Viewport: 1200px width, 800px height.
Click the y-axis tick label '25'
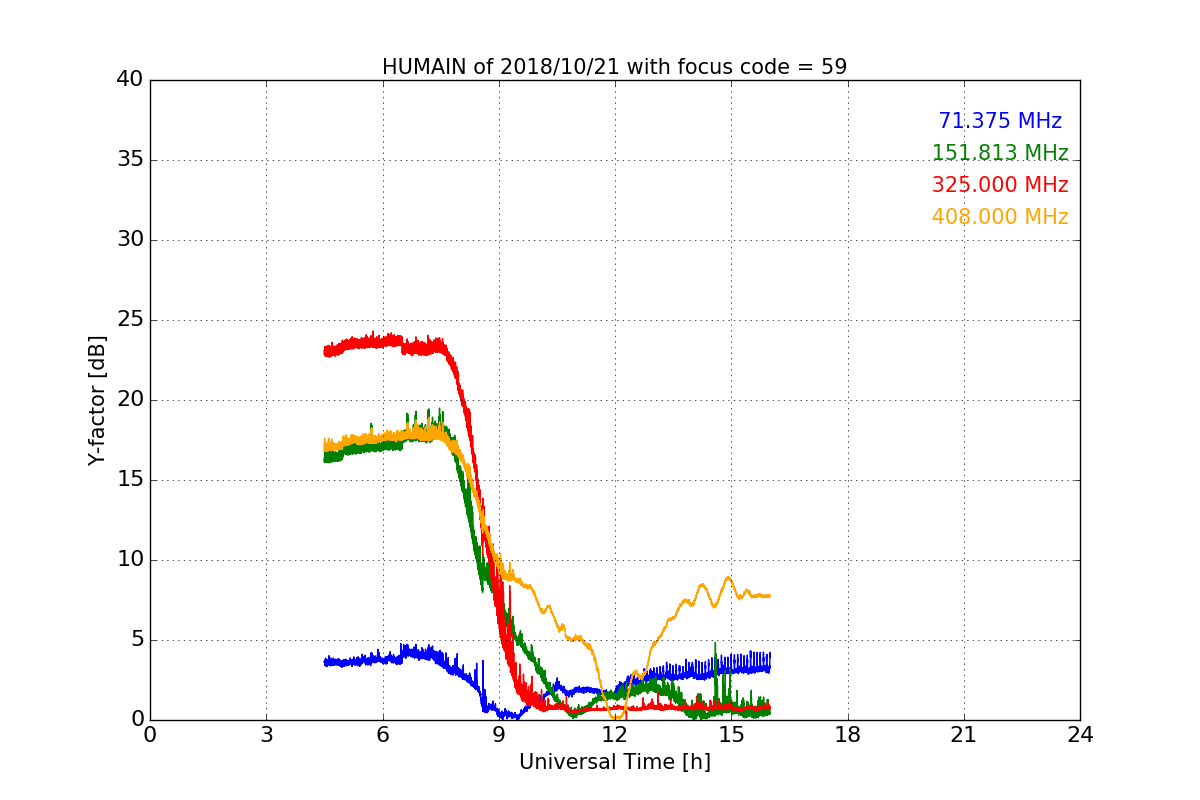(x=130, y=320)
